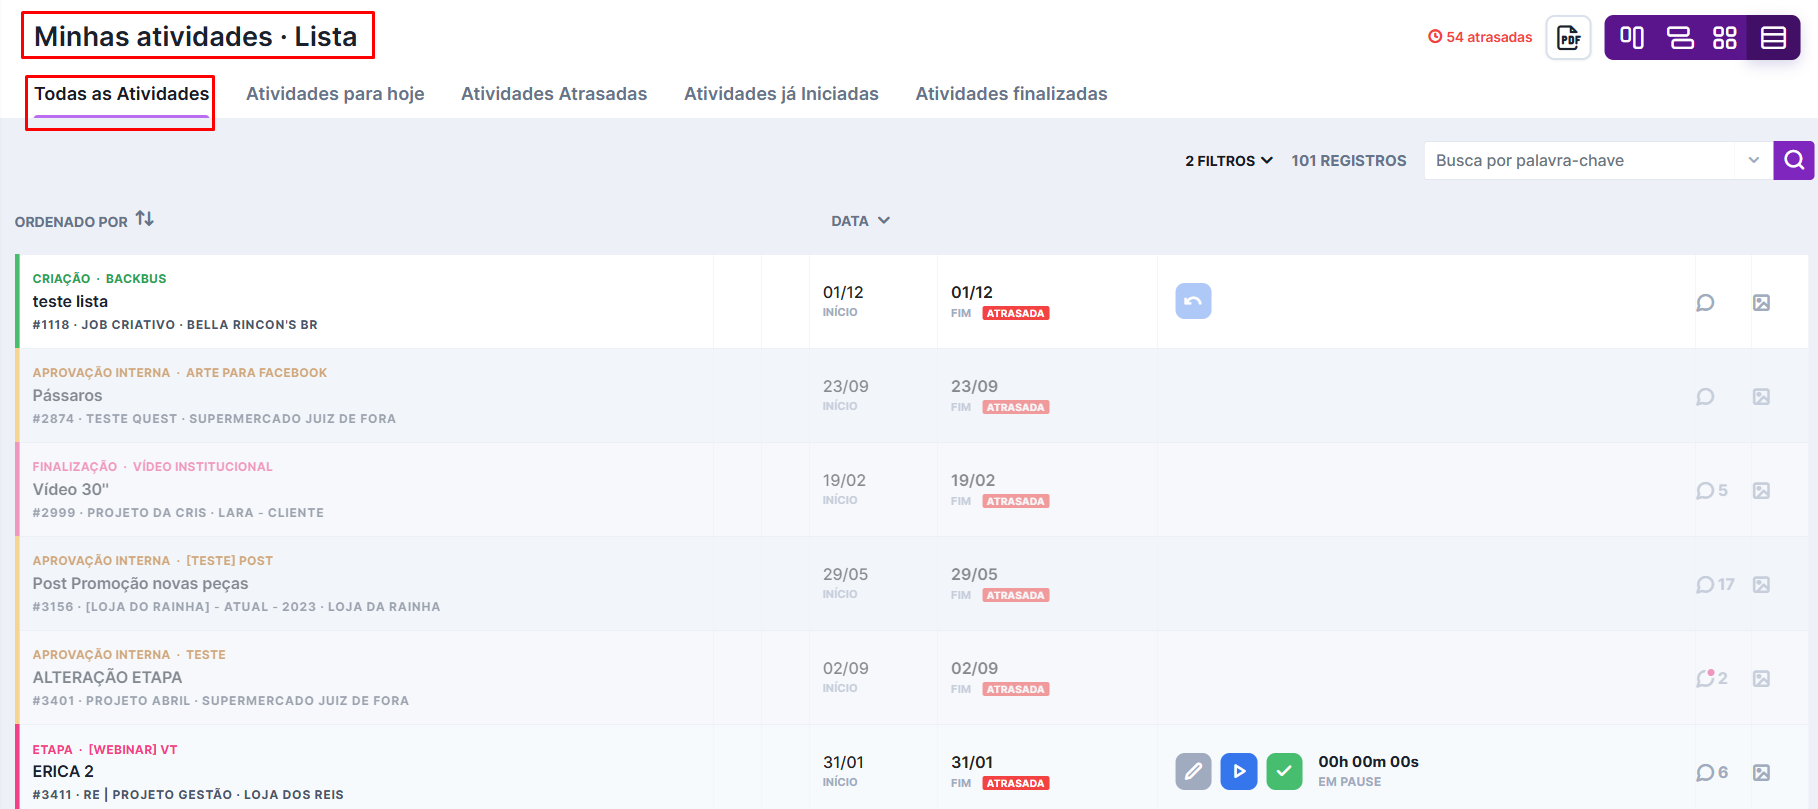Export the list as PDF
The image size is (1818, 809).
tap(1568, 38)
